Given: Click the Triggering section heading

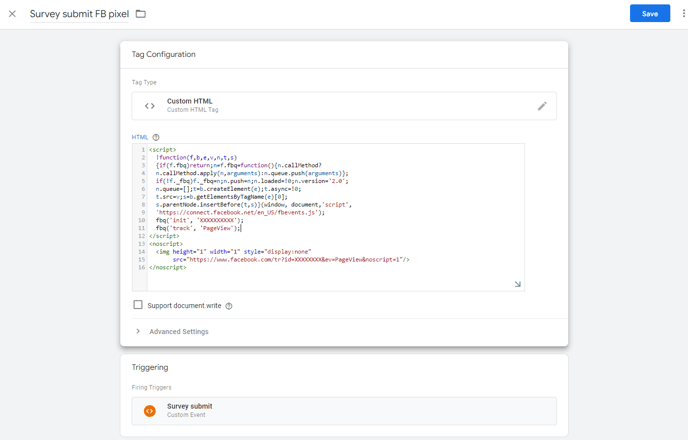Looking at the screenshot, I should [150, 367].
